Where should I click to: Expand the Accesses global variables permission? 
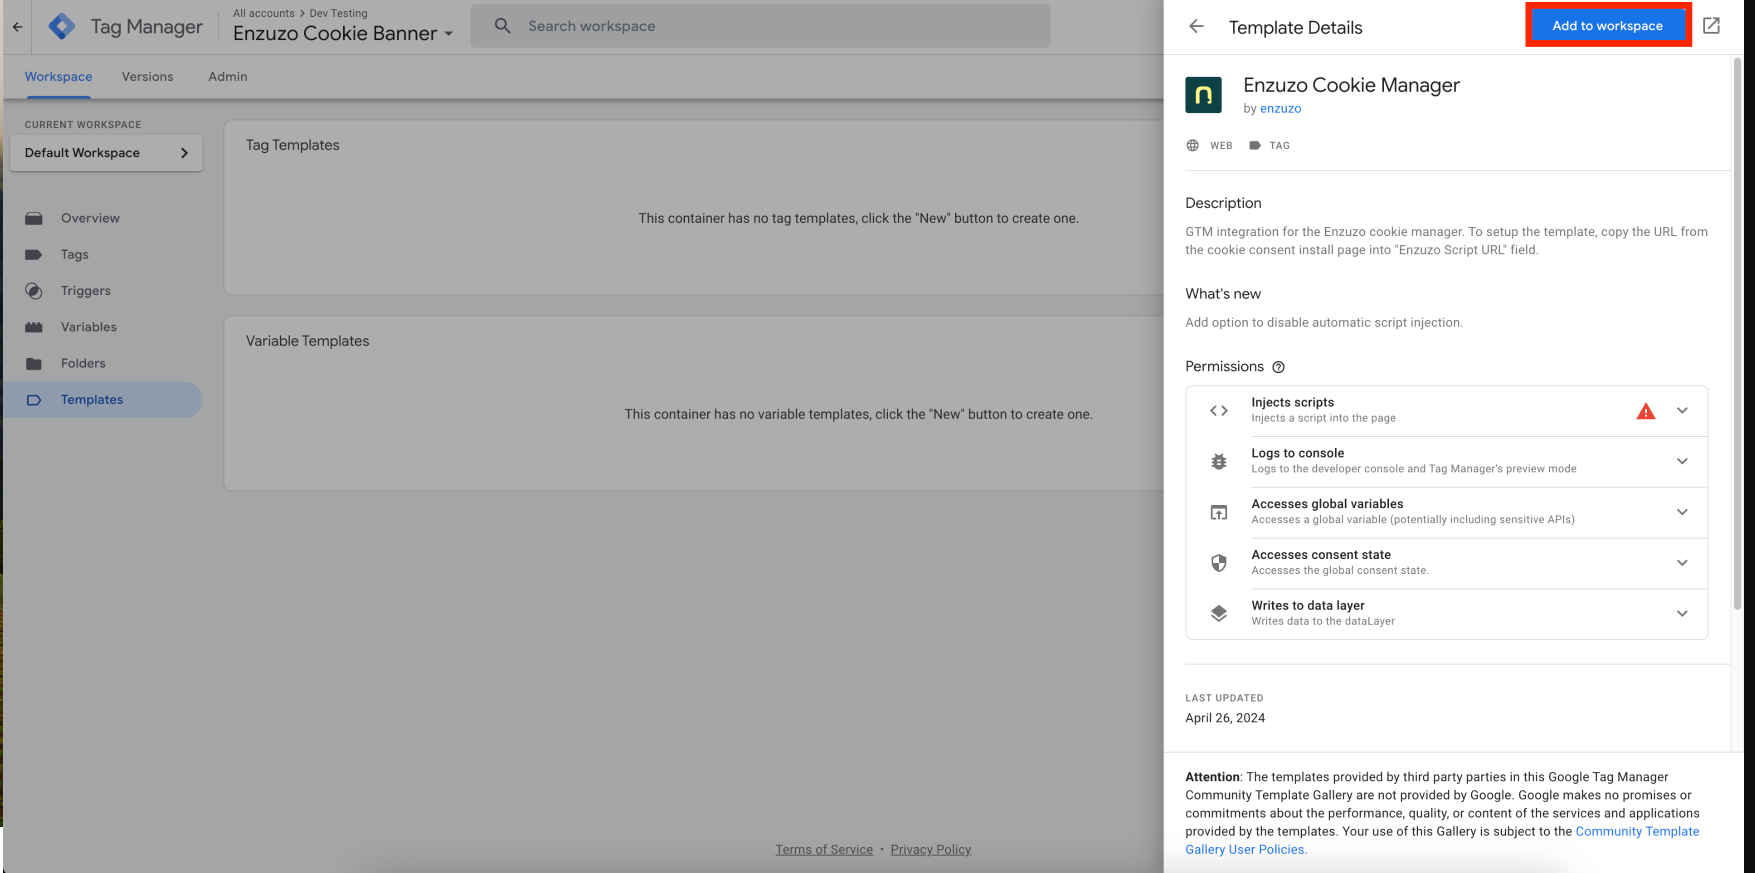[x=1682, y=512]
